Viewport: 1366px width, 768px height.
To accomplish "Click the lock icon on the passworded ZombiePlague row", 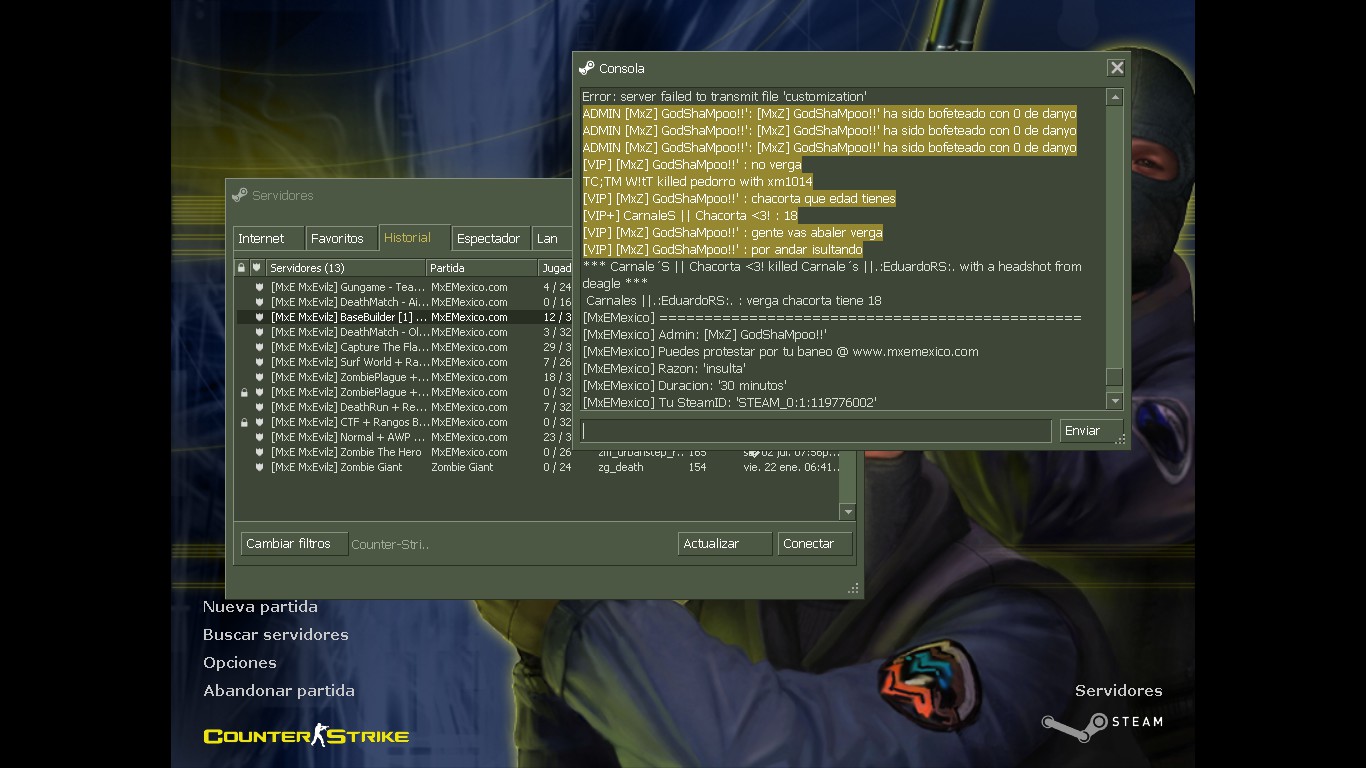I will coord(243,392).
